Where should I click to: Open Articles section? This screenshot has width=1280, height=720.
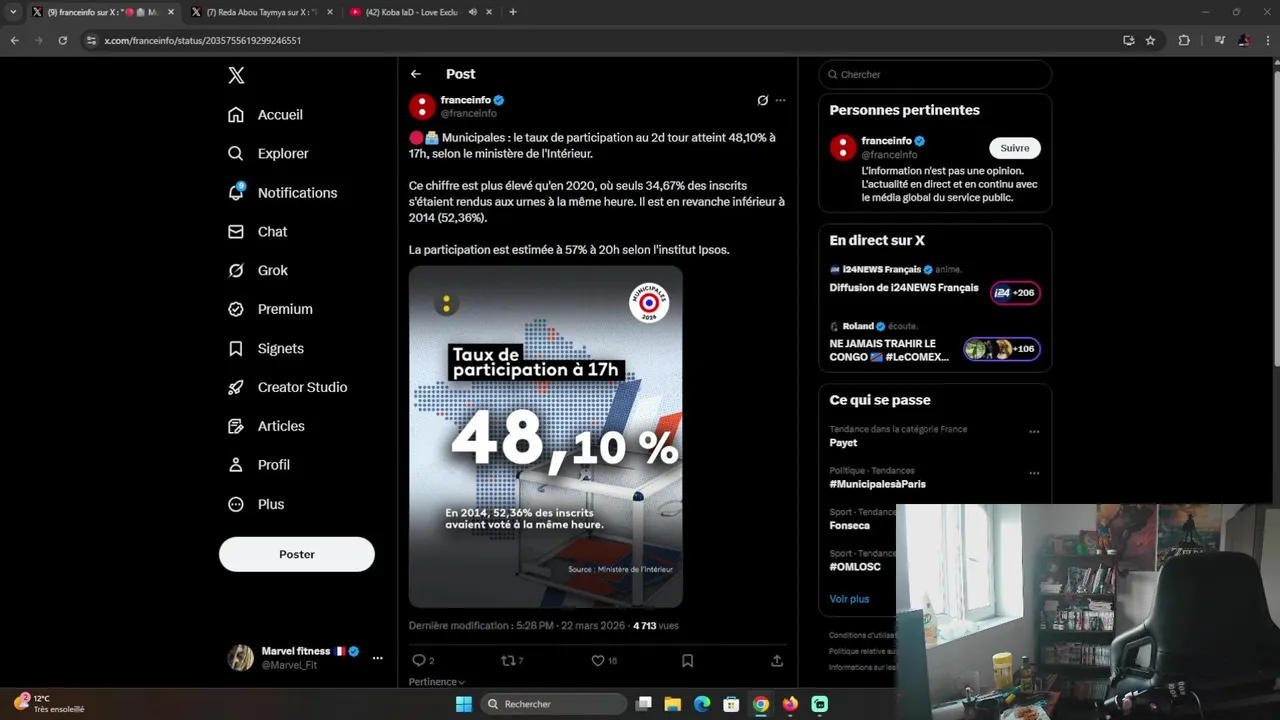click(x=266, y=427)
